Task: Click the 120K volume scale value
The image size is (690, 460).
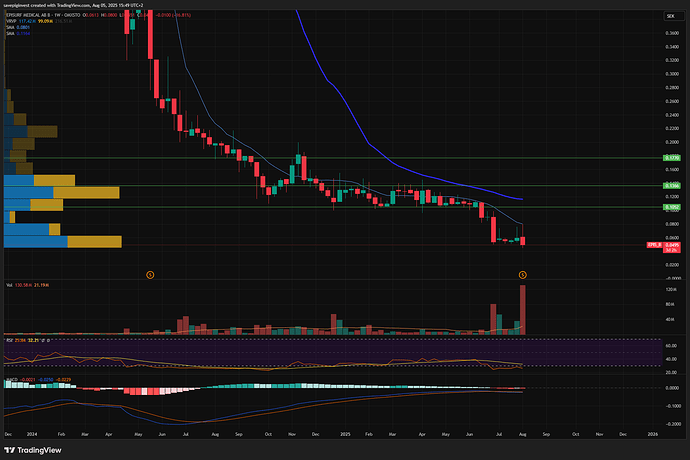Action: click(x=671, y=290)
